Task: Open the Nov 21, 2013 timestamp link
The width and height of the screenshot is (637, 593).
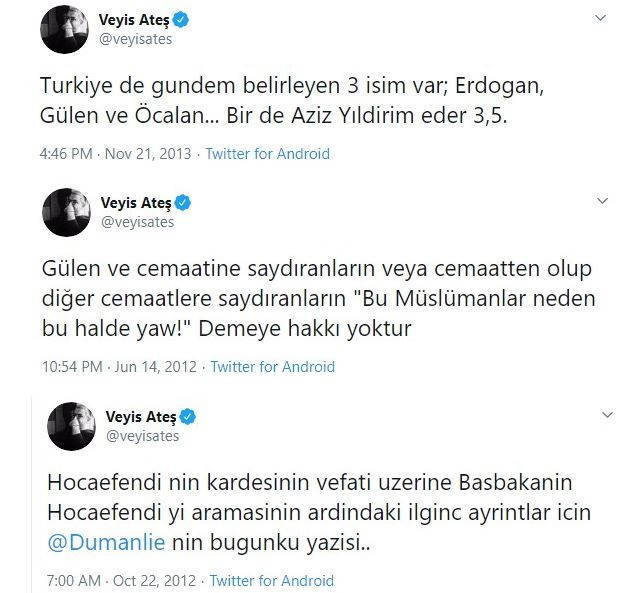Action: (x=115, y=154)
